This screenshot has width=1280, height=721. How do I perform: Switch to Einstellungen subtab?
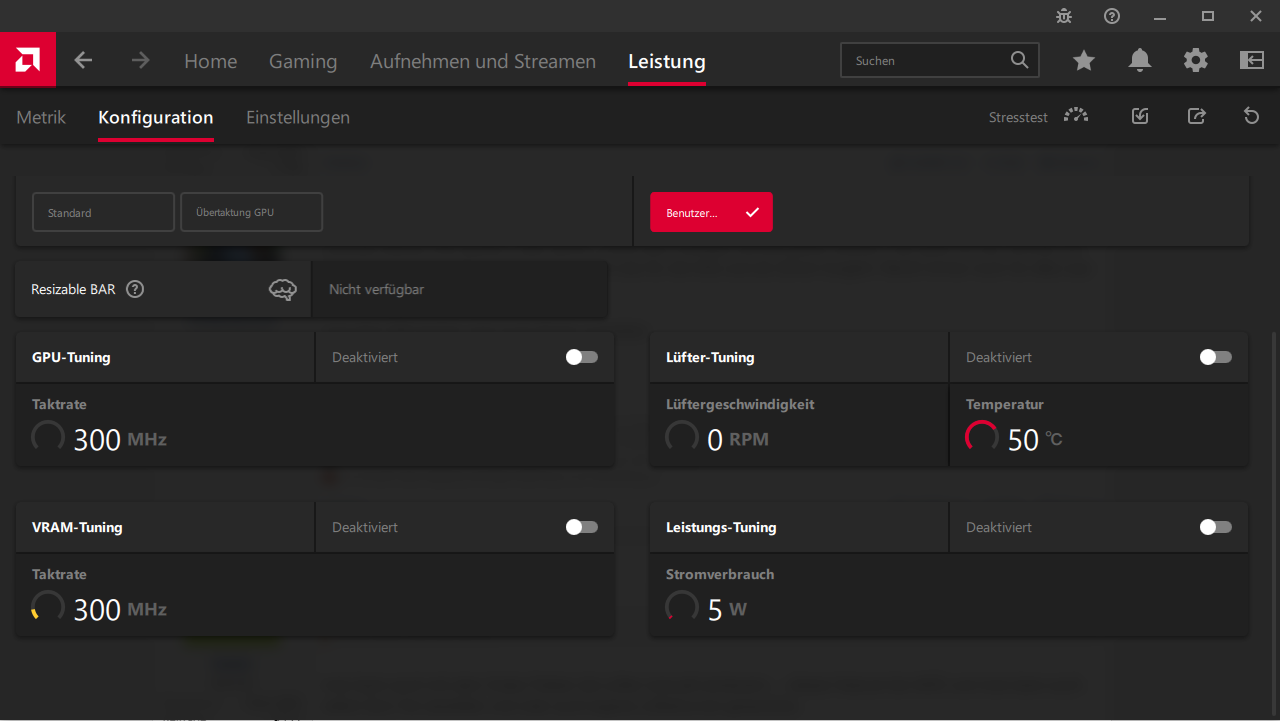click(298, 117)
